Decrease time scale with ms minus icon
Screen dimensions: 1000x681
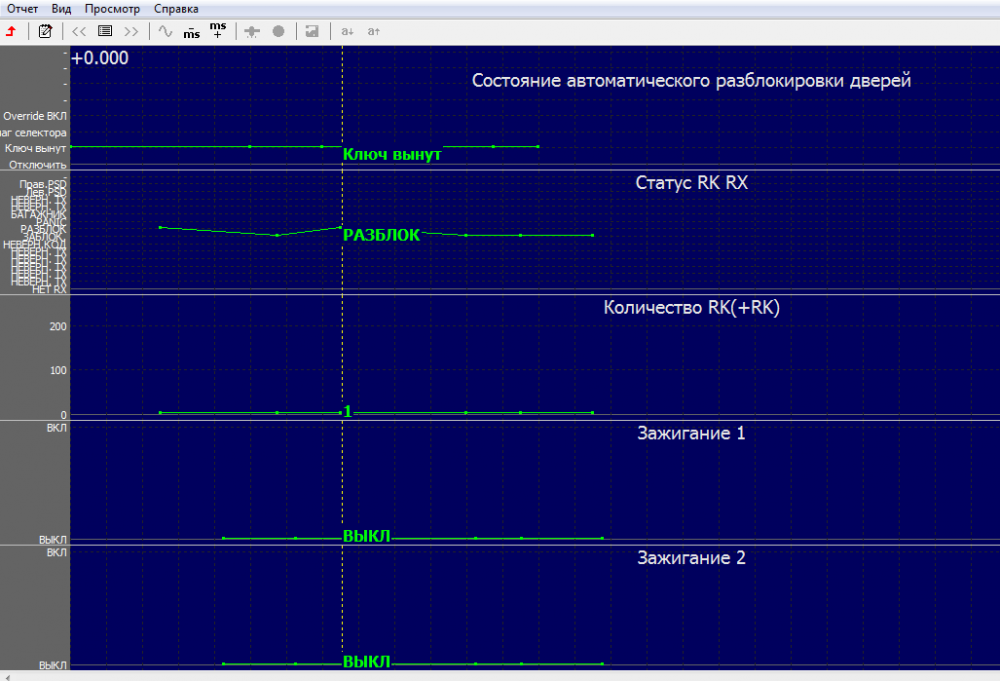click(x=191, y=32)
